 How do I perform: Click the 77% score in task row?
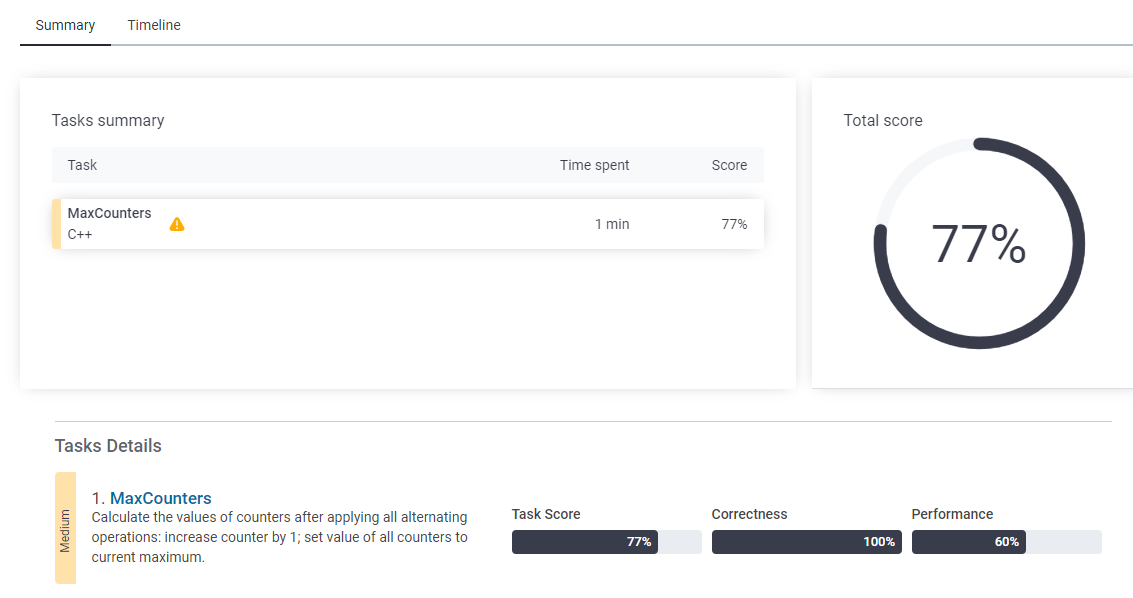pyautogui.click(x=734, y=225)
